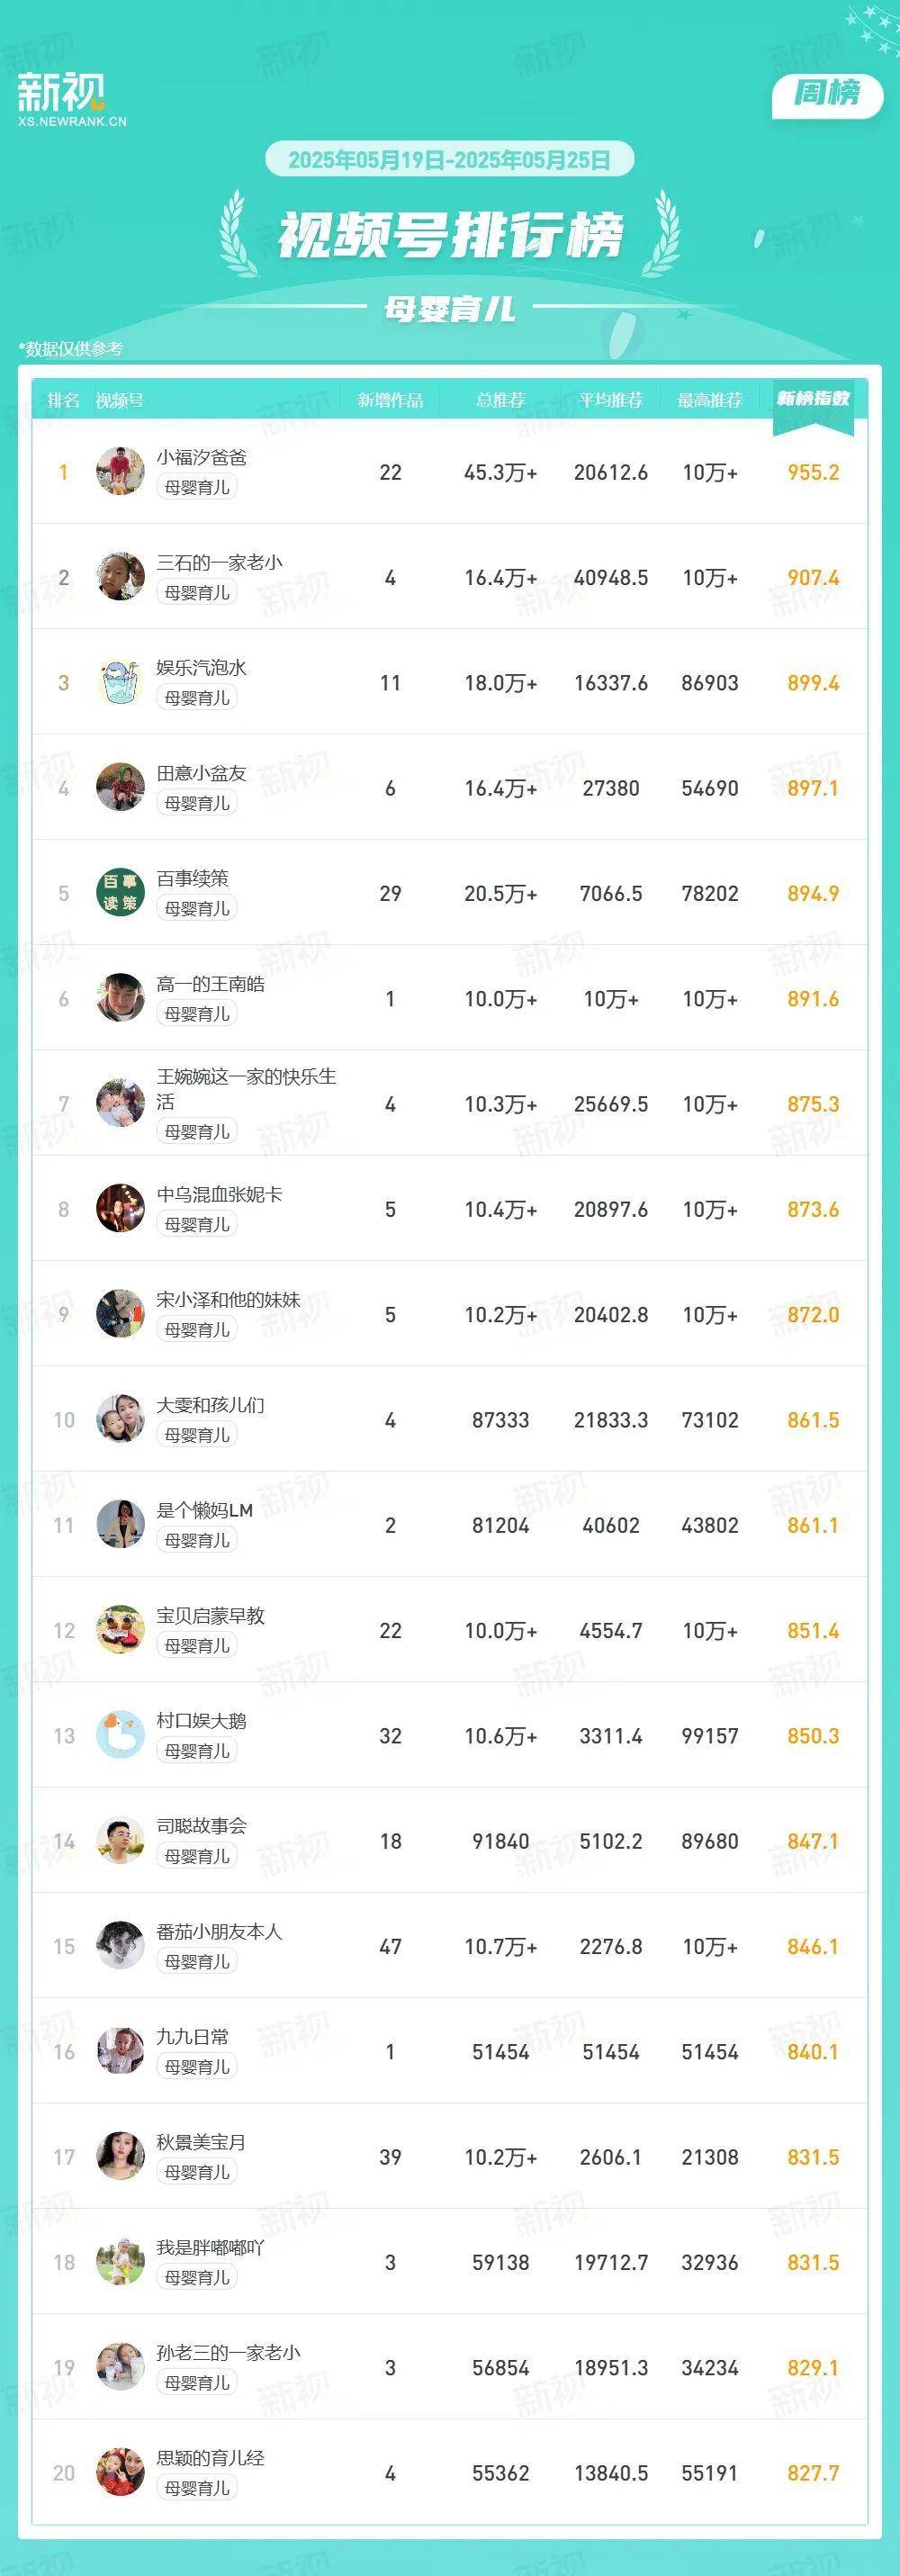The height and width of the screenshot is (2576, 900).
Task: Open 小福汐爸爸 avatar thumbnail
Action: pyautogui.click(x=120, y=472)
